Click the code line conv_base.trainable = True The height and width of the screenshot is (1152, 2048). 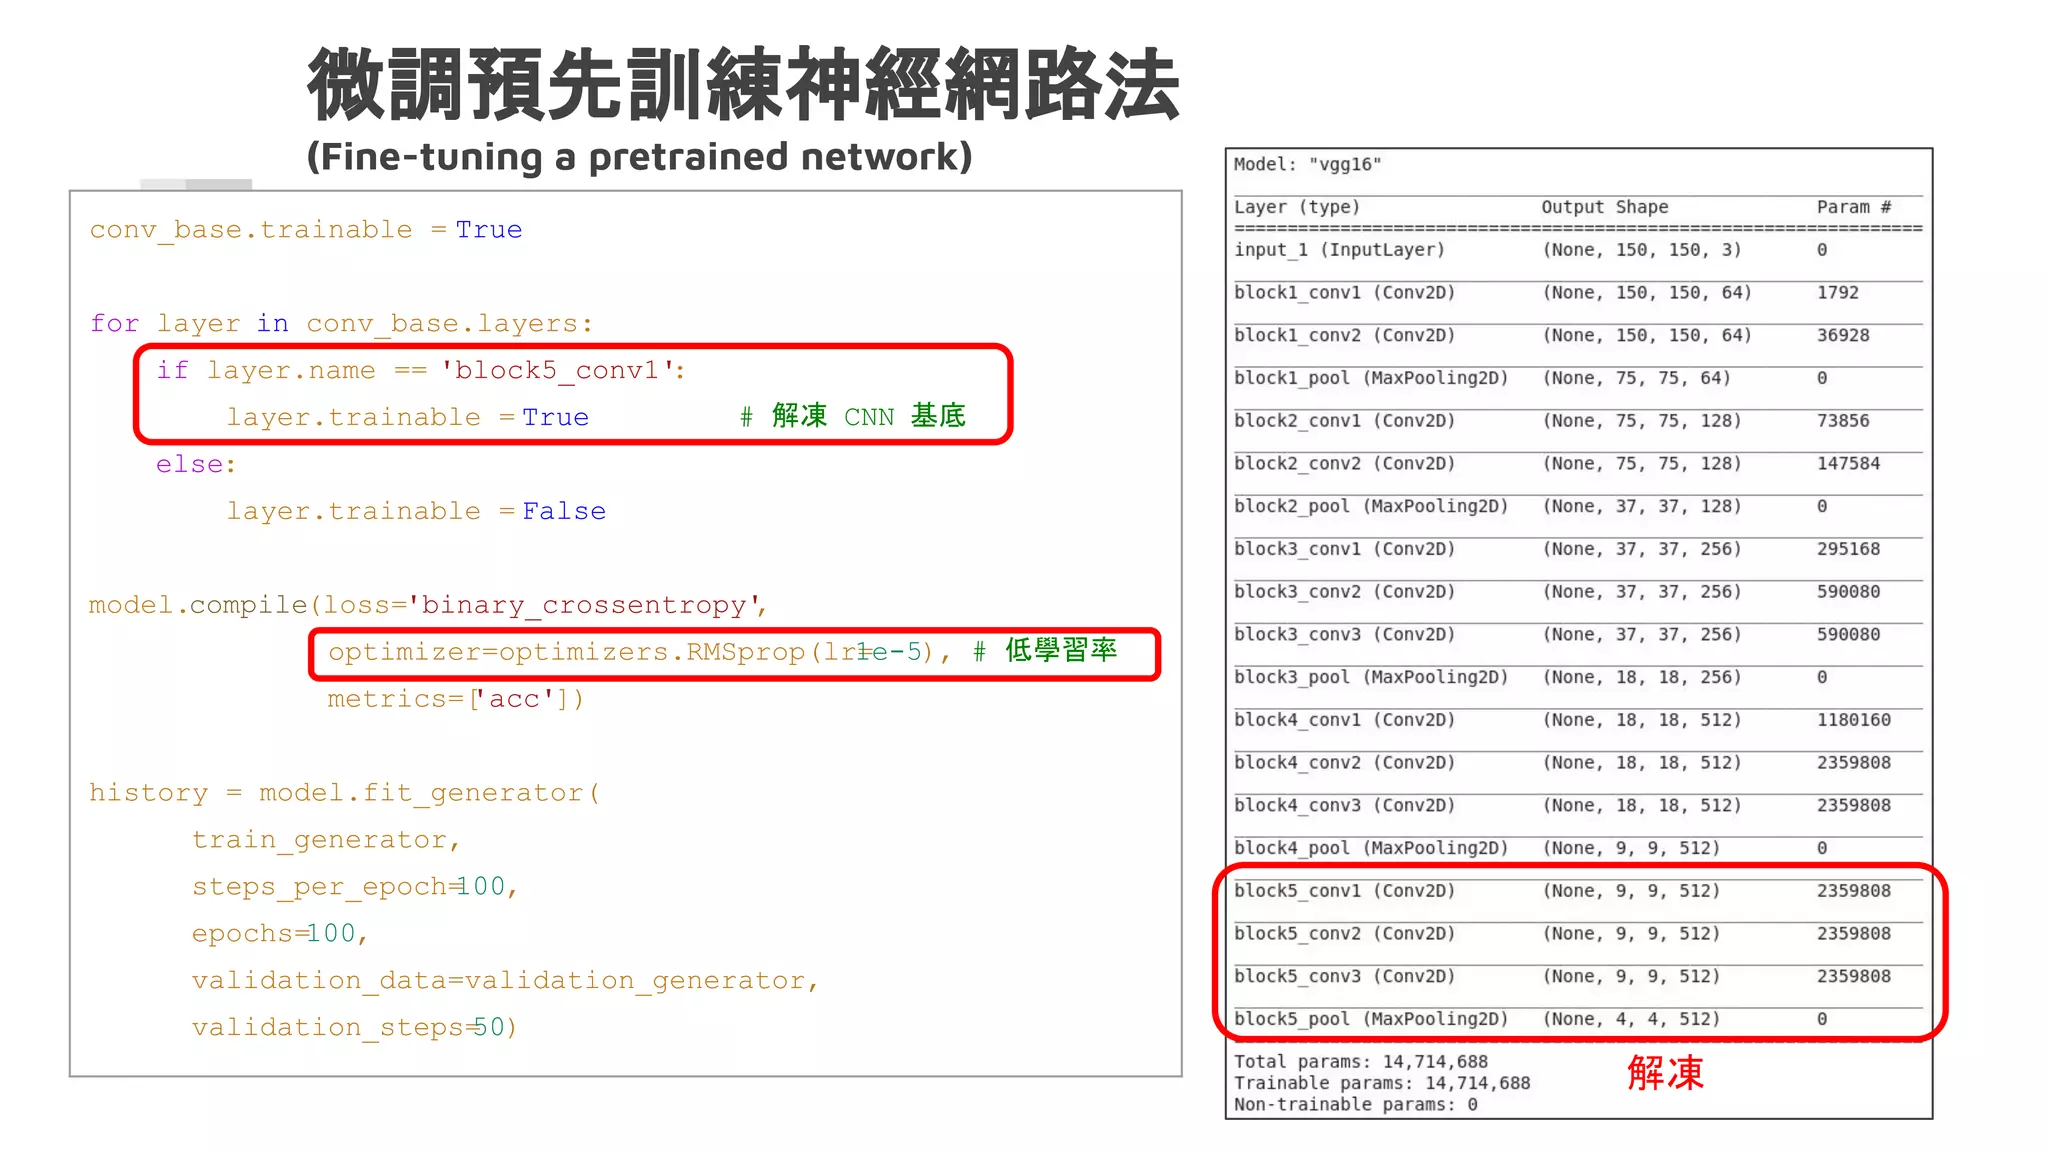coord(306,230)
